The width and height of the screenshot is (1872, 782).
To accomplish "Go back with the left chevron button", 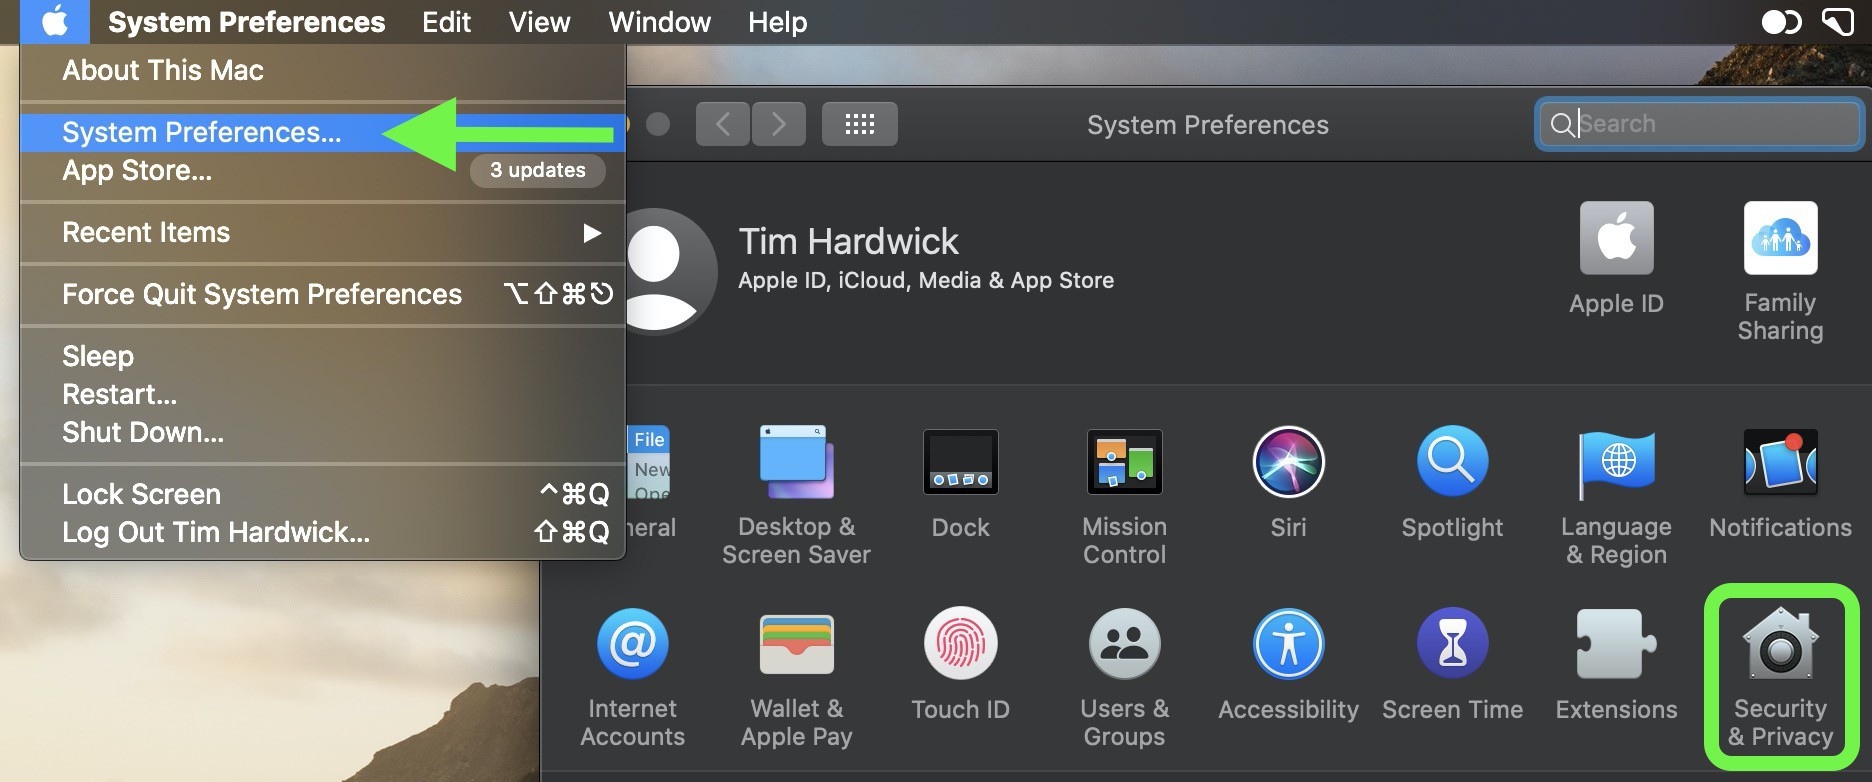I will (x=722, y=124).
